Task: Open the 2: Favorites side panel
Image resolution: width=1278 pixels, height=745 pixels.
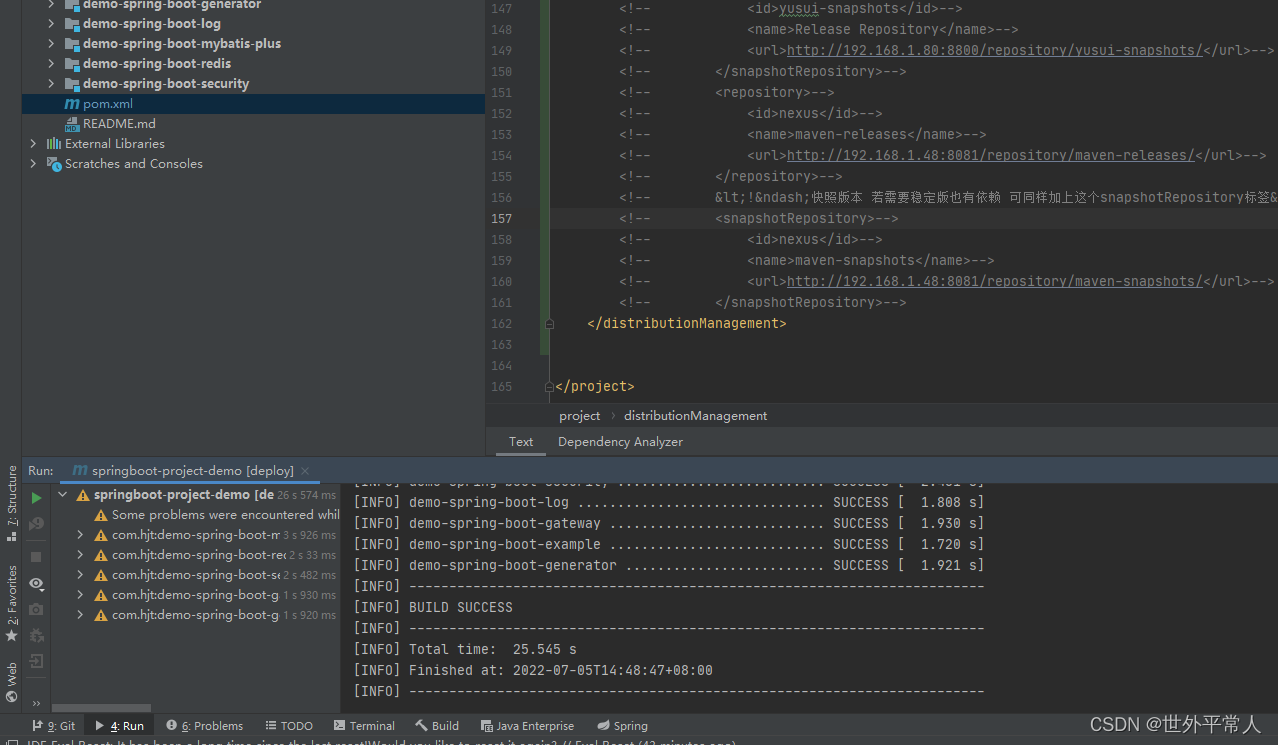Action: 11,603
